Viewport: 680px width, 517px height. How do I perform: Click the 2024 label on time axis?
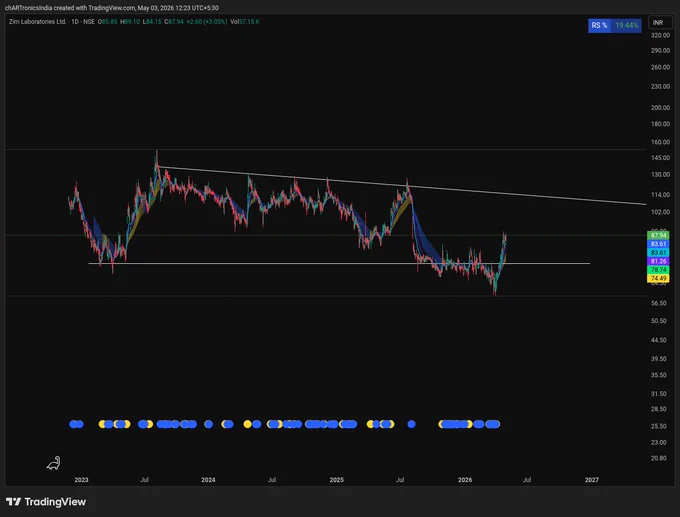pos(208,480)
